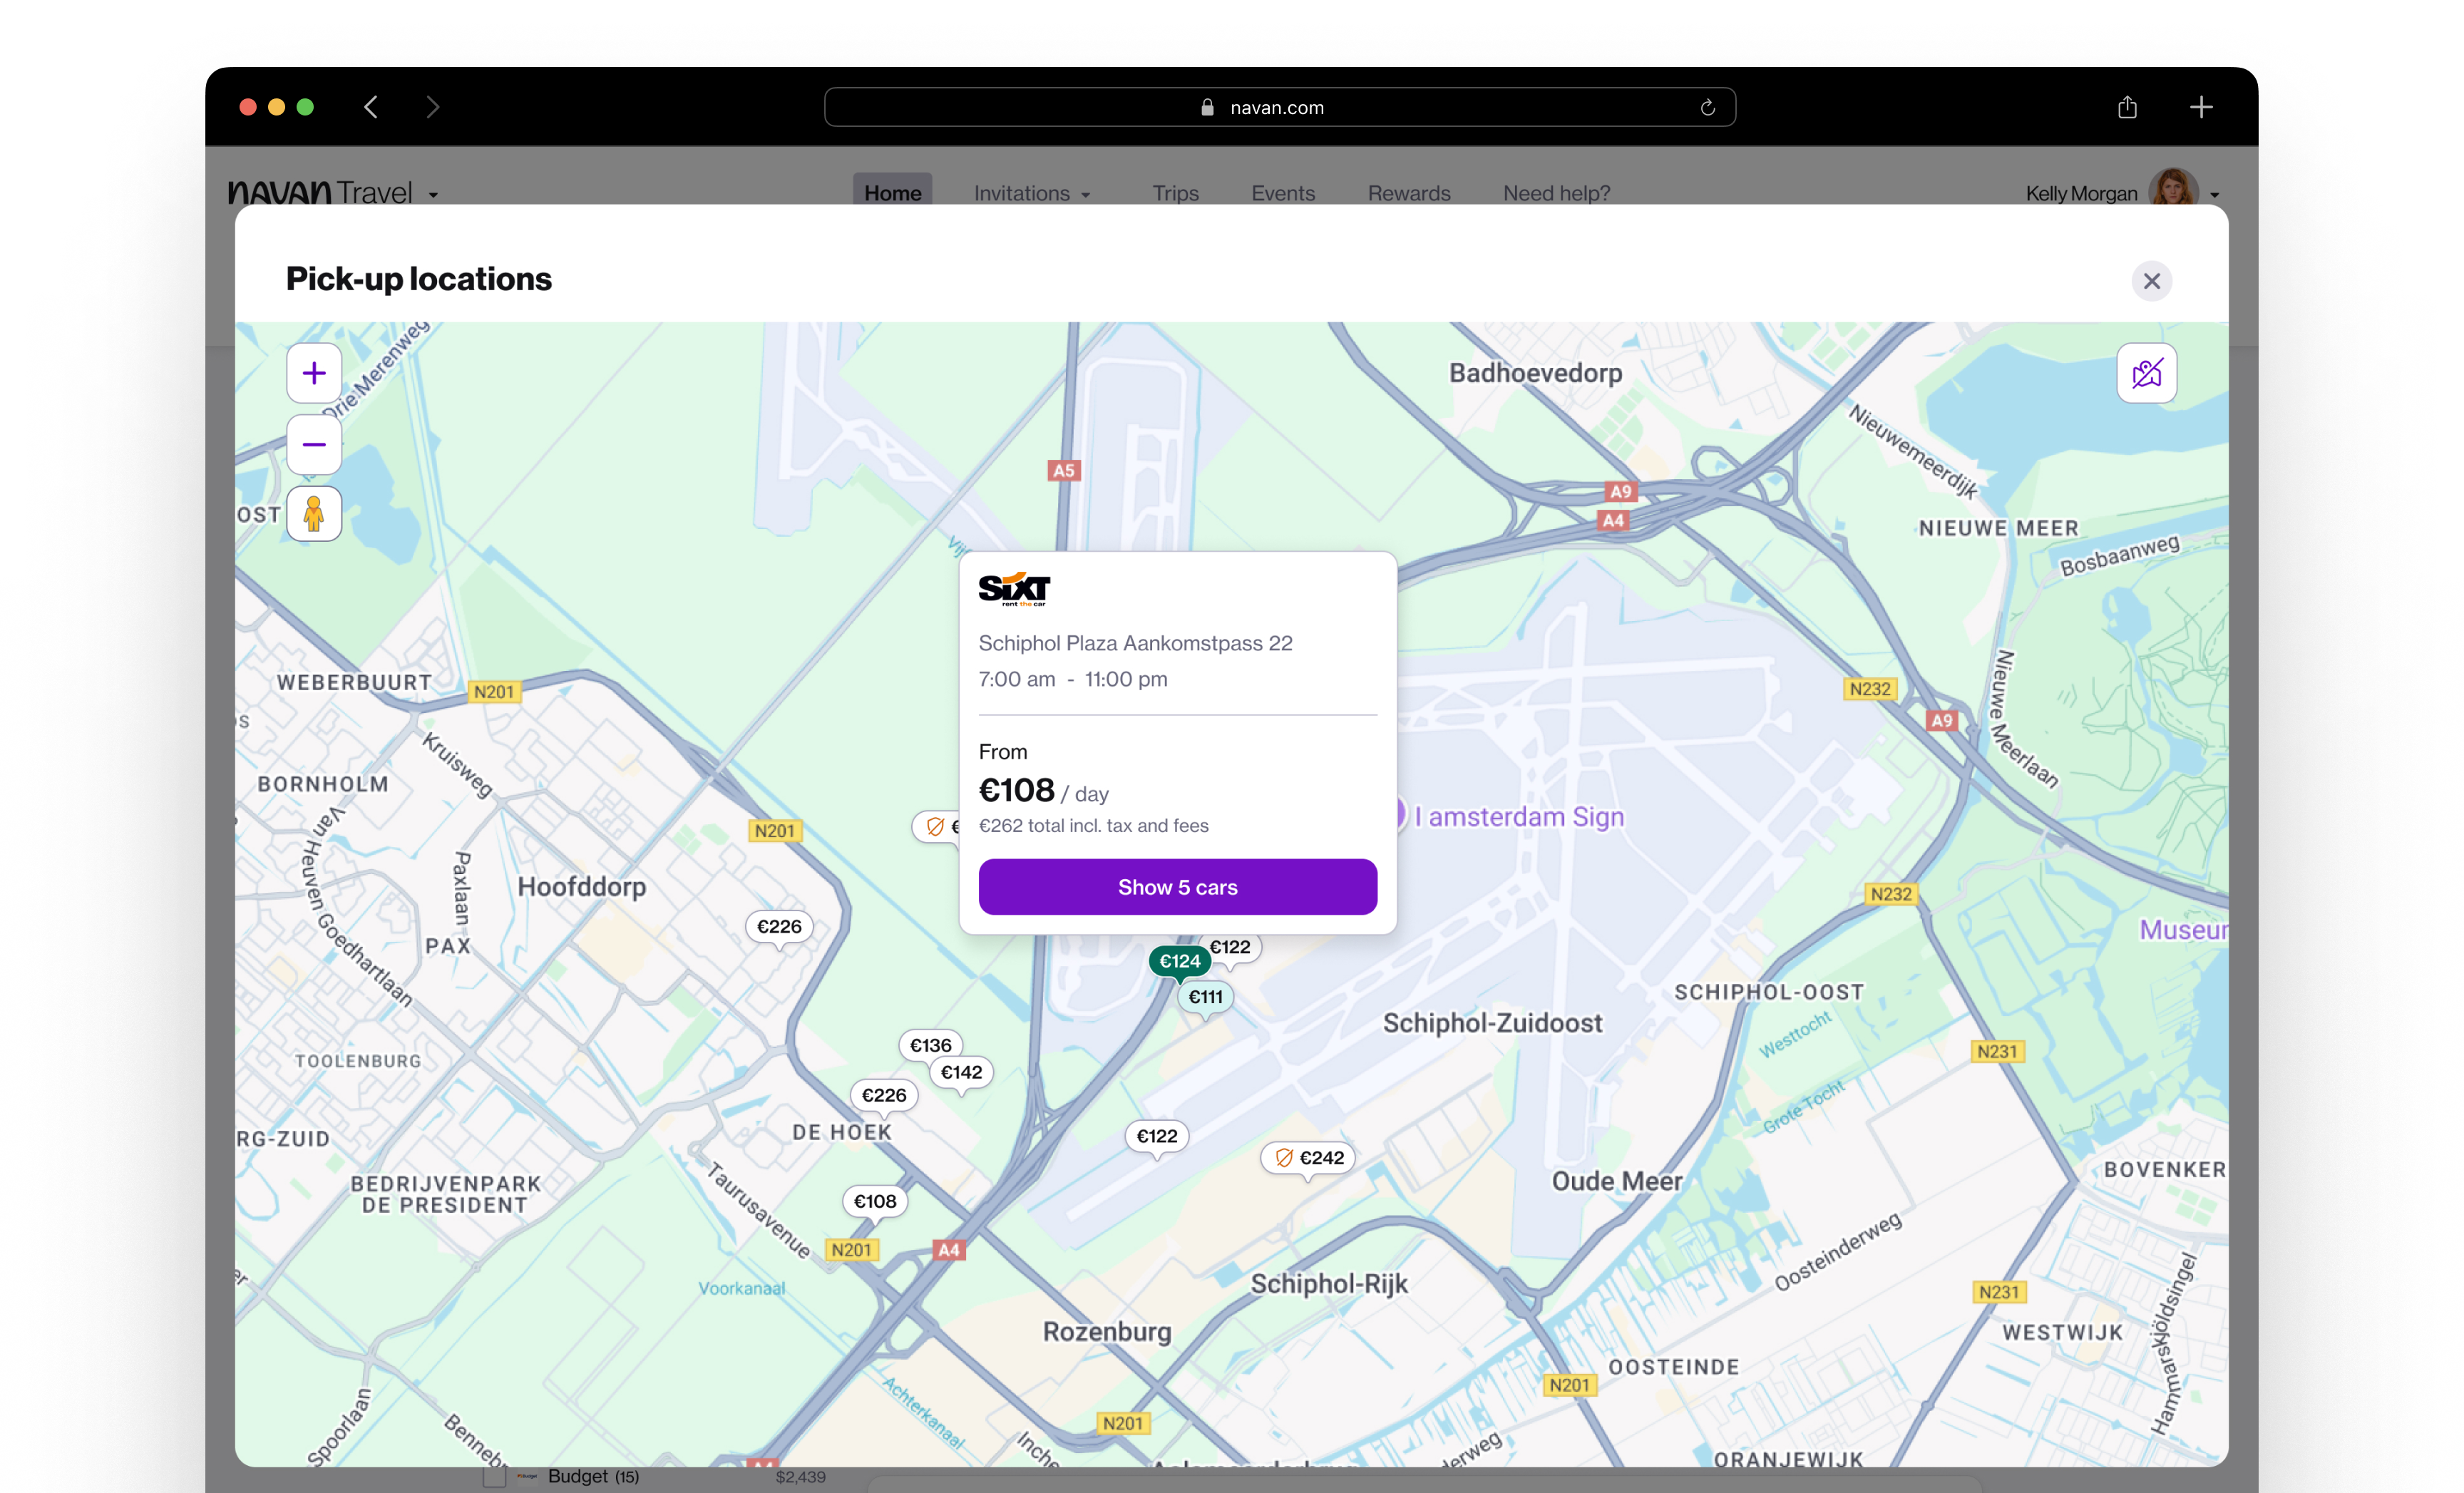This screenshot has width=2464, height=1493.
Task: Tick the Budget filter checkbox
Action: coord(494,1477)
